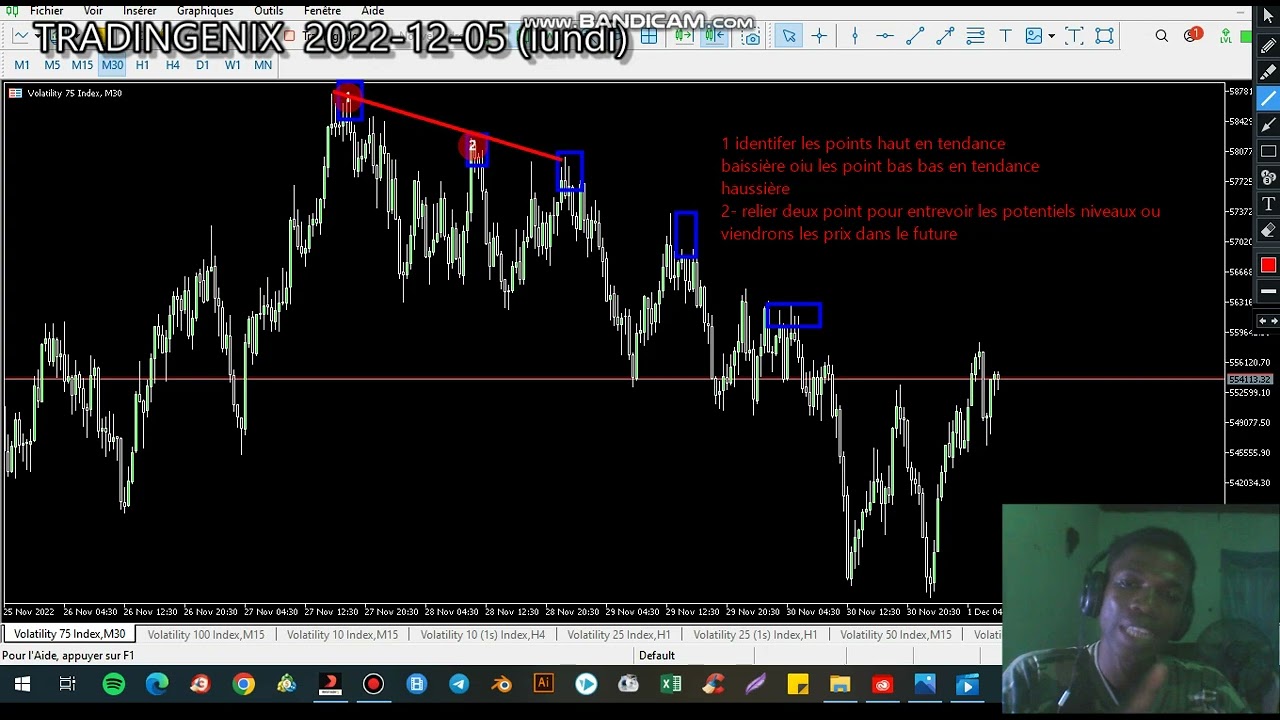This screenshot has width=1280, height=720.
Task: Select the text label bracket tool
Action: [x=1074, y=36]
